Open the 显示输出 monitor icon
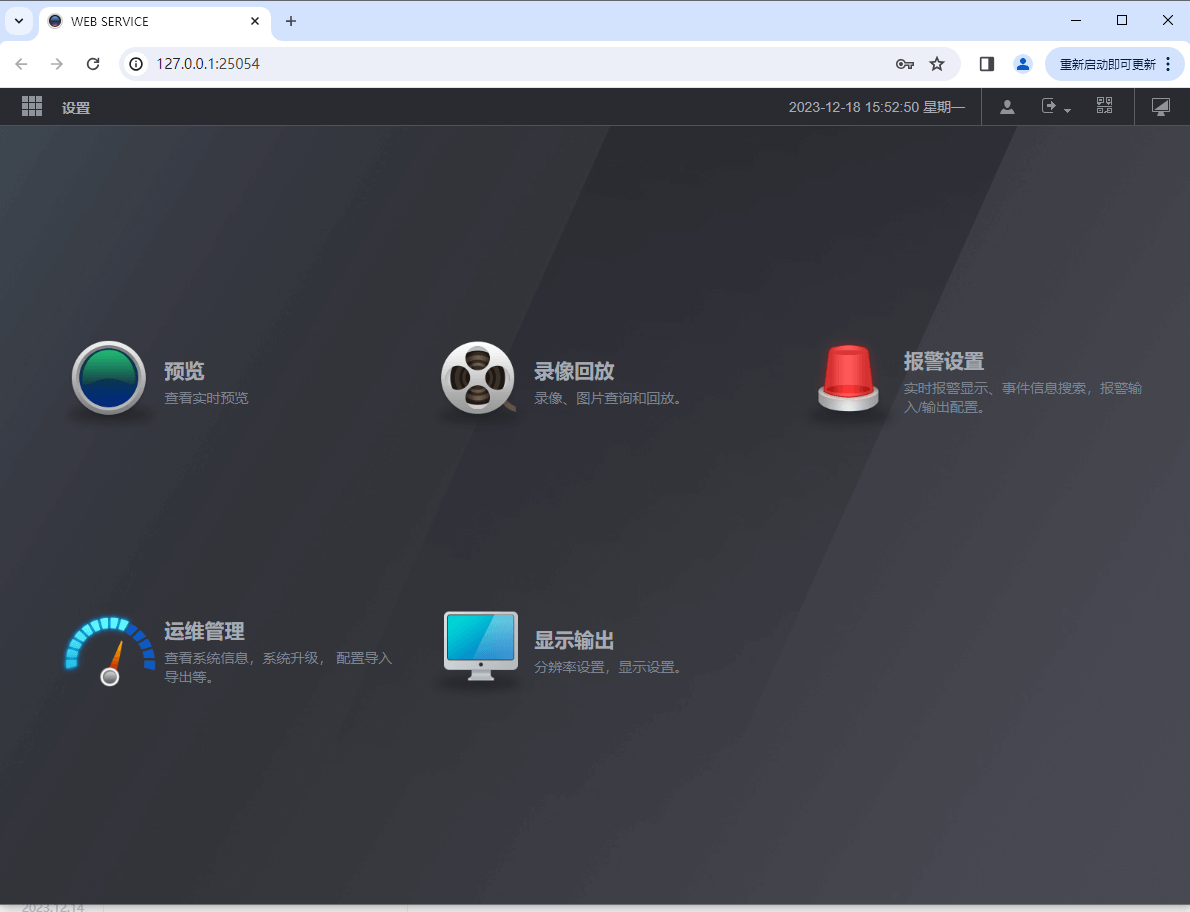The width and height of the screenshot is (1190, 912). pyautogui.click(x=480, y=645)
